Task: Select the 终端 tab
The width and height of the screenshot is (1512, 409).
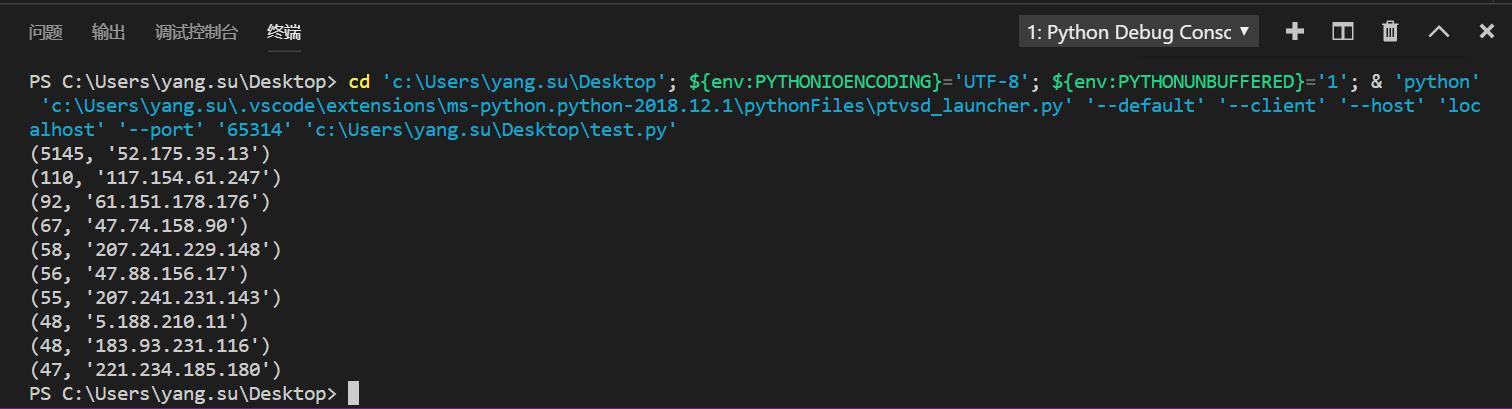Action: tap(284, 32)
